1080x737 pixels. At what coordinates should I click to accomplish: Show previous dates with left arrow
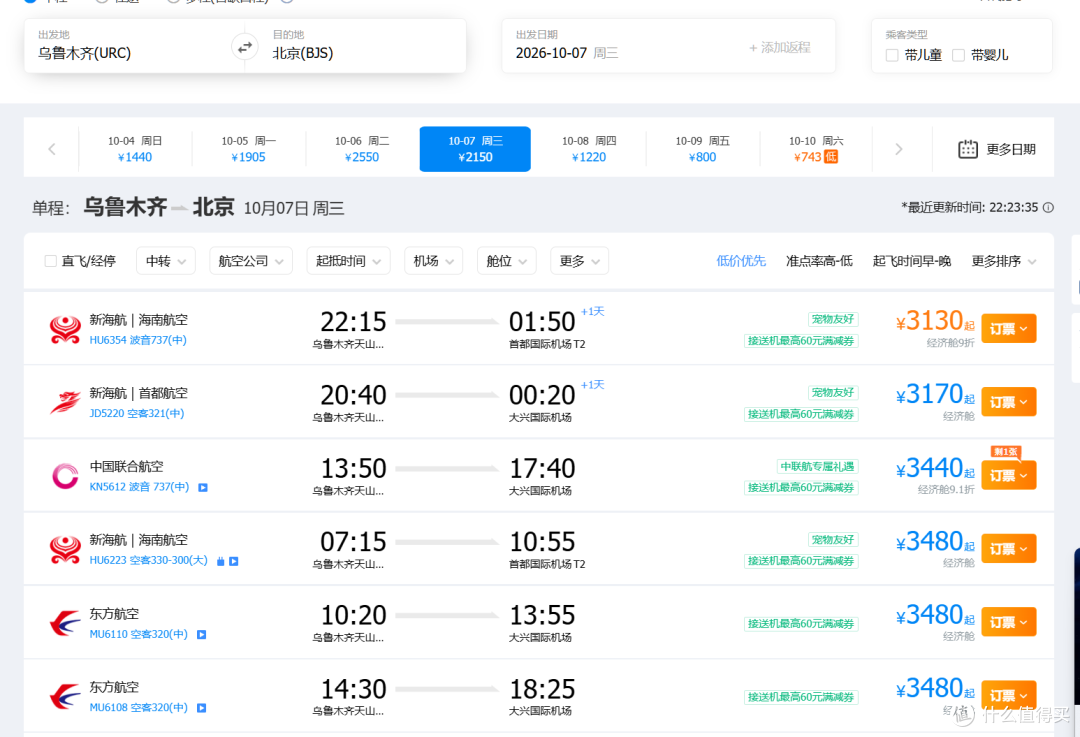click(52, 149)
